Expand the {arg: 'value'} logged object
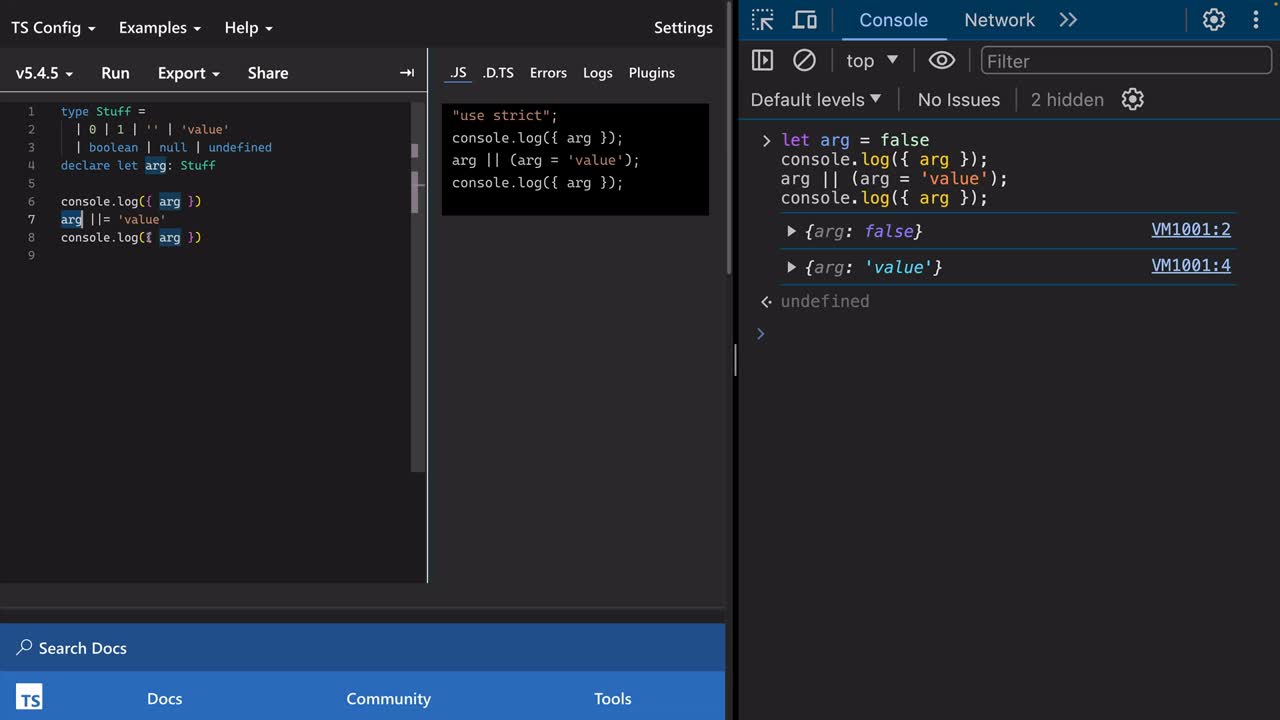The width and height of the screenshot is (1280, 720). point(791,267)
